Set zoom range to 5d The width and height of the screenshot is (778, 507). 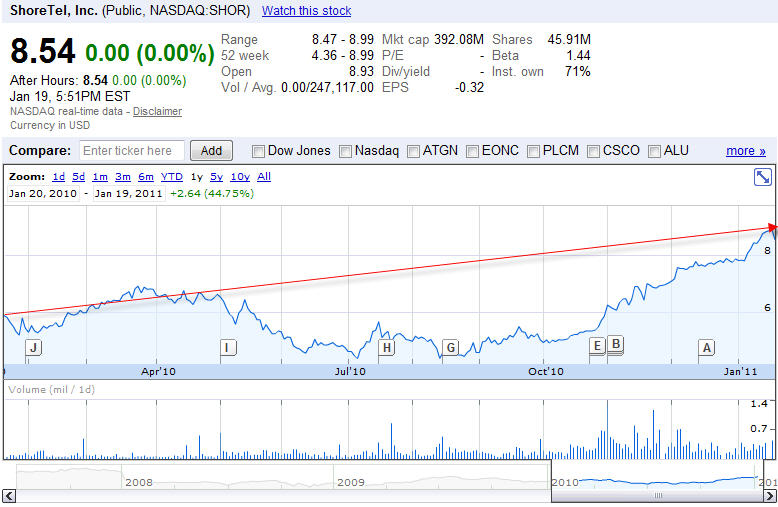click(x=80, y=176)
